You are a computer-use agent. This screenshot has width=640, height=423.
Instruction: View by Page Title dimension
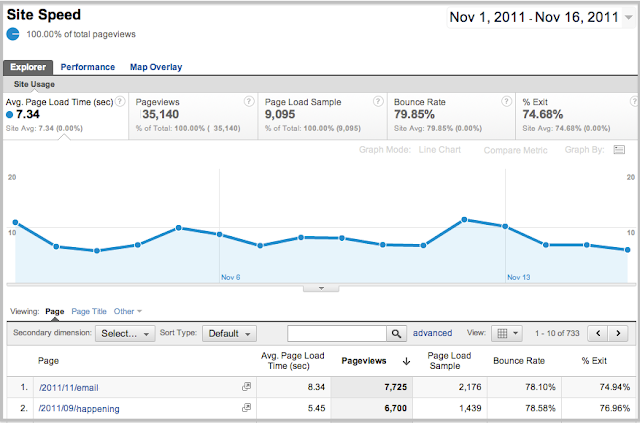(89, 312)
